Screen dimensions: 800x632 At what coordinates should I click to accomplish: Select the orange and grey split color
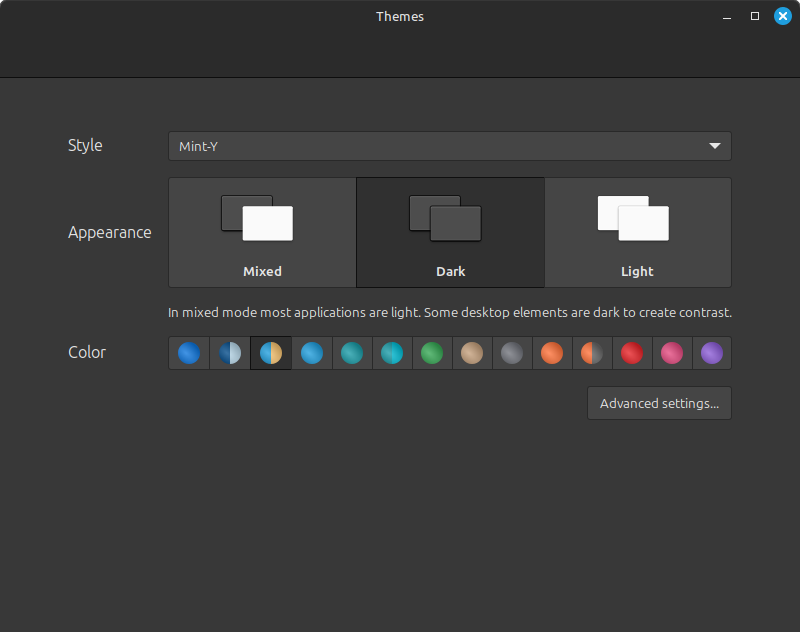(592, 353)
